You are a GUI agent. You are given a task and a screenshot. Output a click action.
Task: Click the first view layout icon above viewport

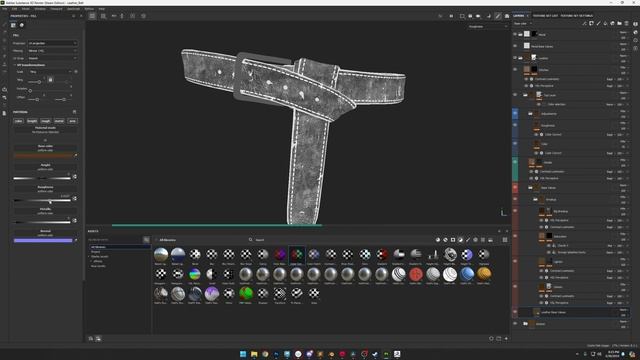pos(92,16)
